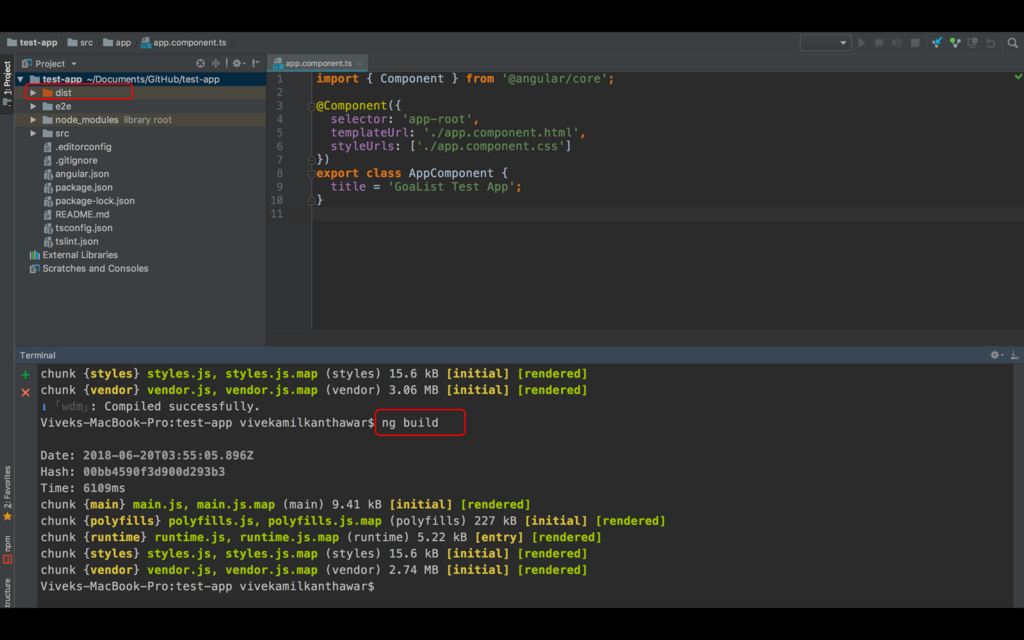Select the app.component.ts editor tab
The image size is (1024, 640).
(318, 63)
